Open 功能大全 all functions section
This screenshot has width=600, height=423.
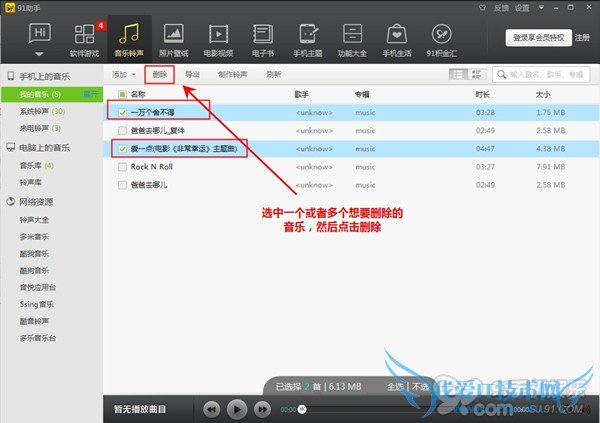352,40
